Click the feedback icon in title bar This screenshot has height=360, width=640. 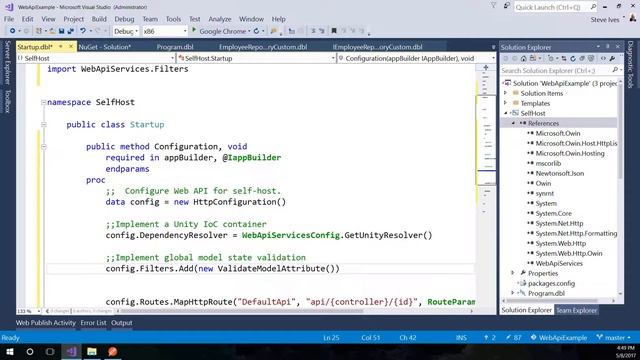click(507, 6)
